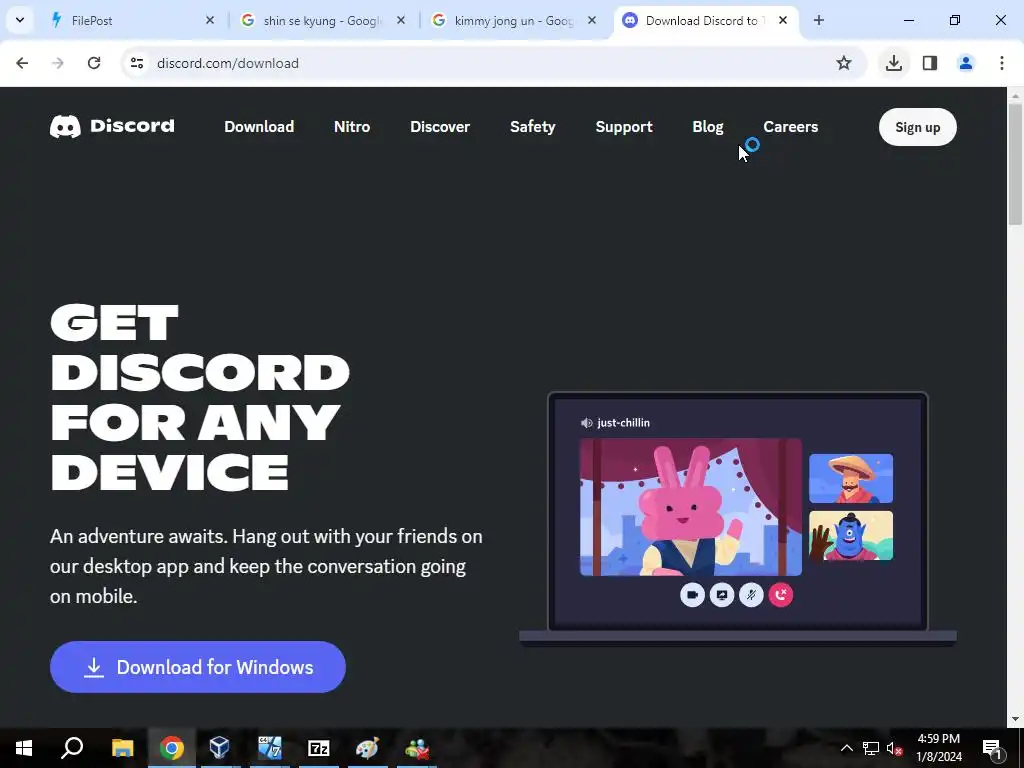This screenshot has height=768, width=1024.
Task: Open the Chrome three-dot menu
Action: 1002,63
